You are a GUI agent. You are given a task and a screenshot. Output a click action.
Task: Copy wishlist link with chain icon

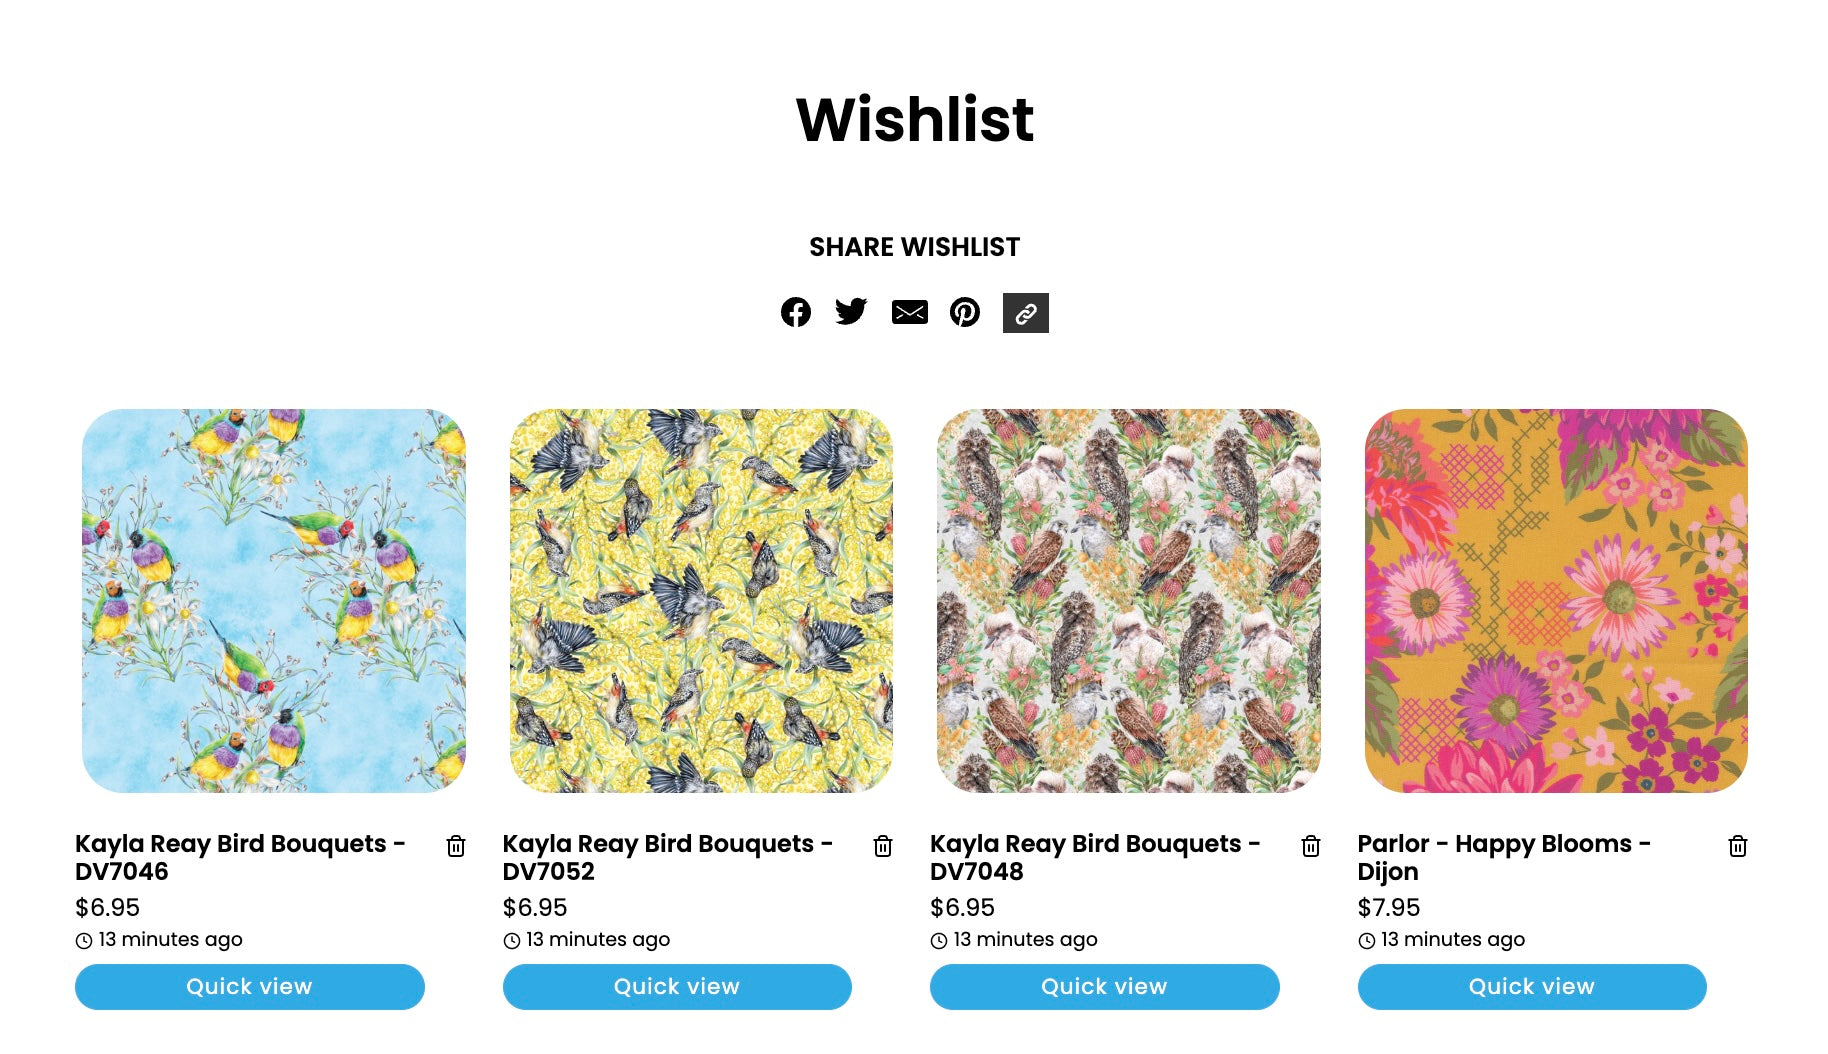coord(1025,313)
